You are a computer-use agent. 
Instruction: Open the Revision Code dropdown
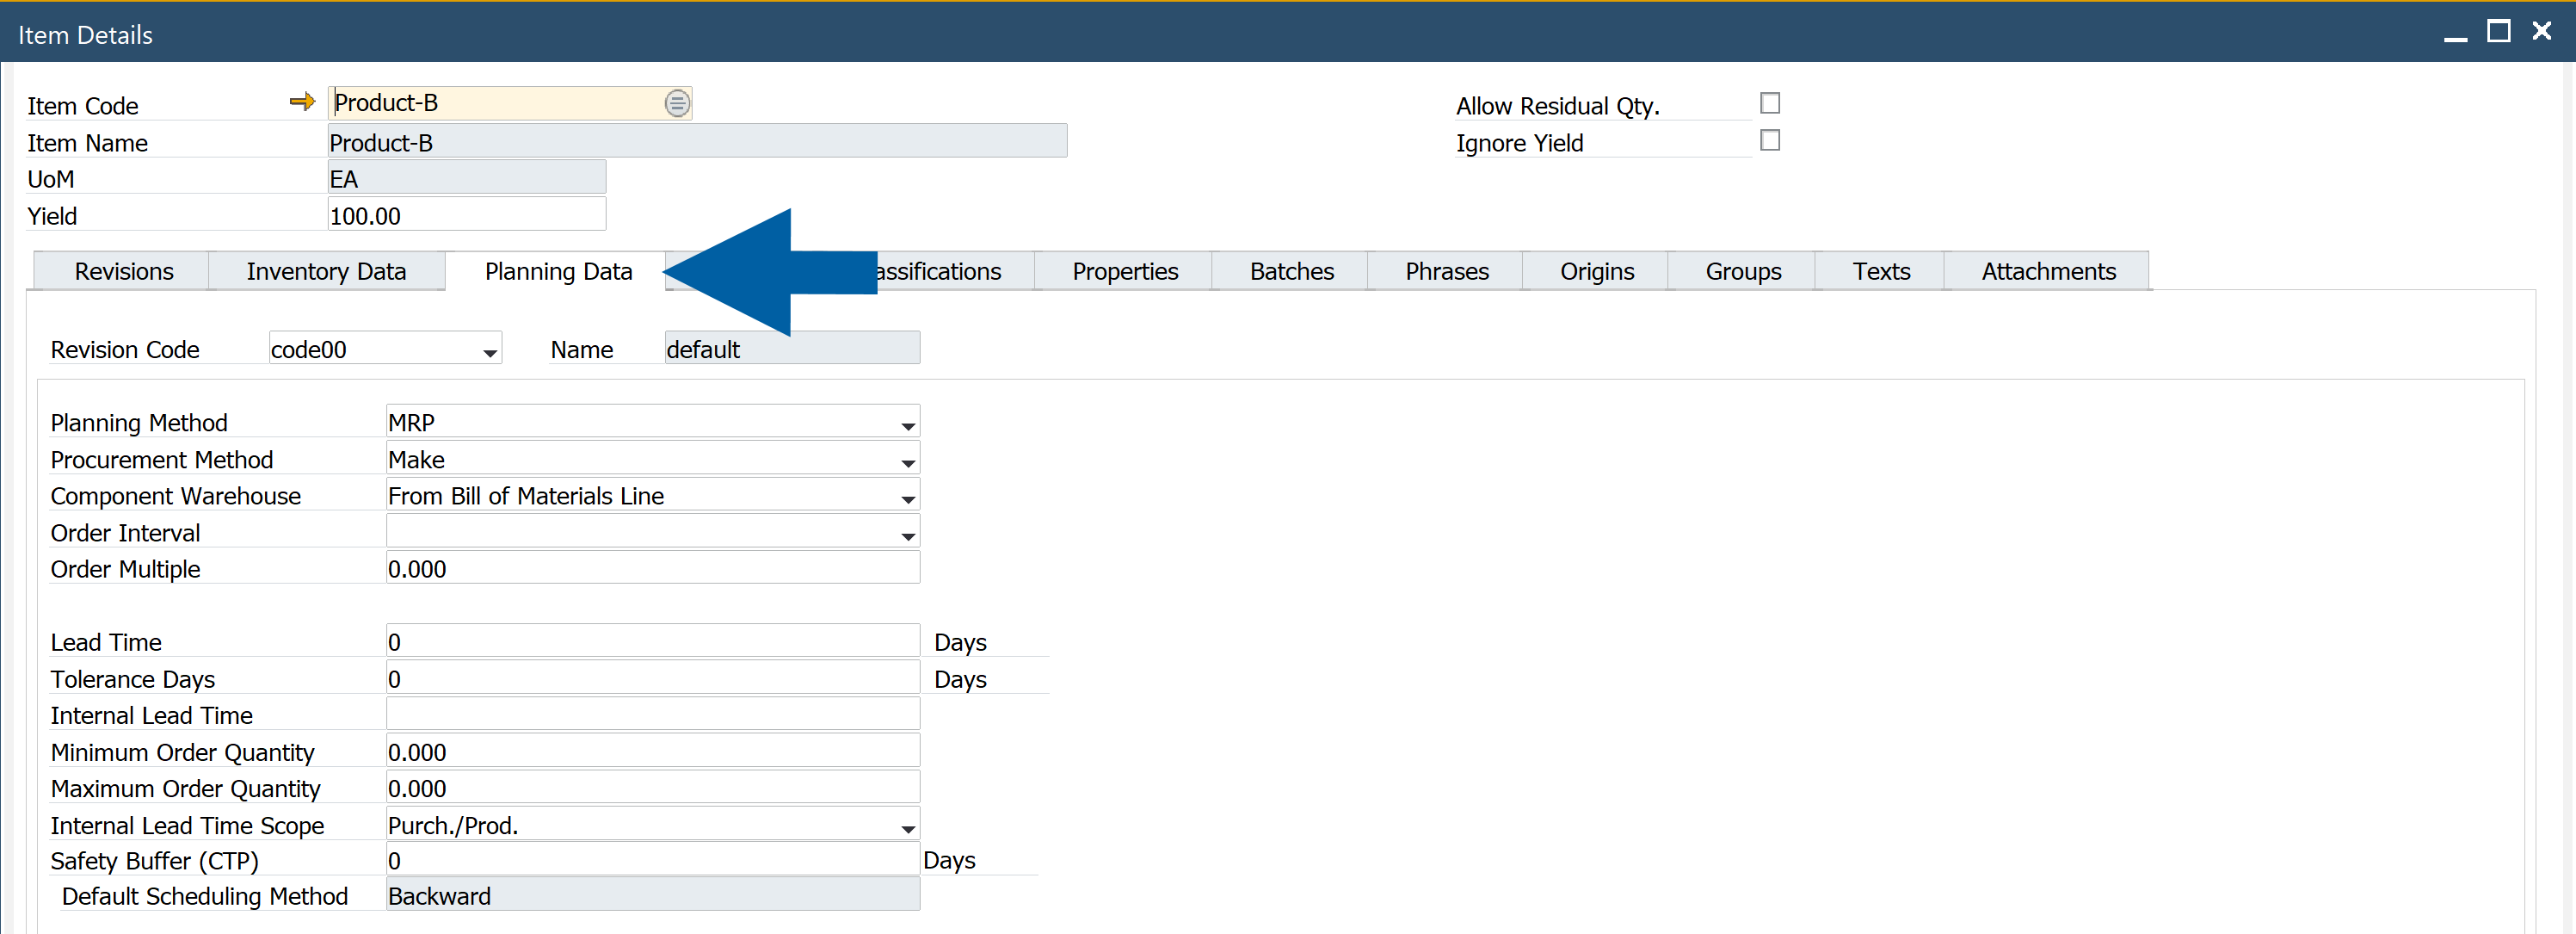pos(489,351)
